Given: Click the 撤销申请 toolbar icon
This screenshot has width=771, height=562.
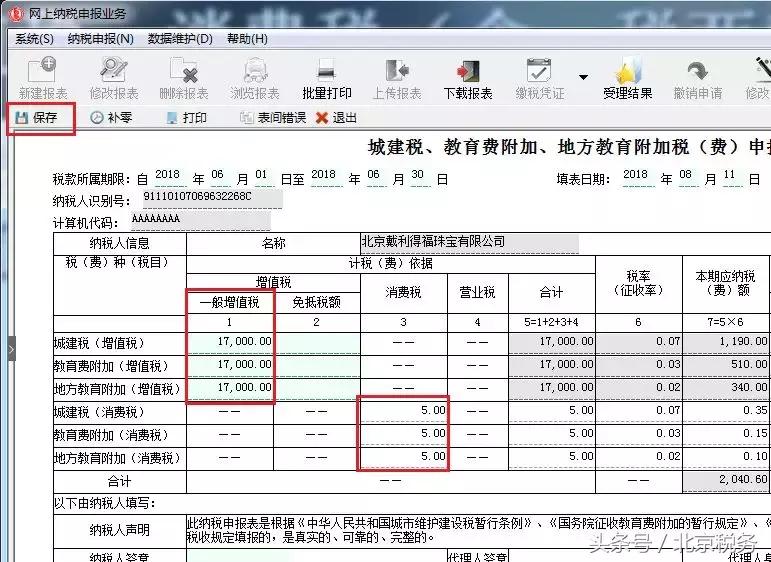Looking at the screenshot, I should click(698, 79).
